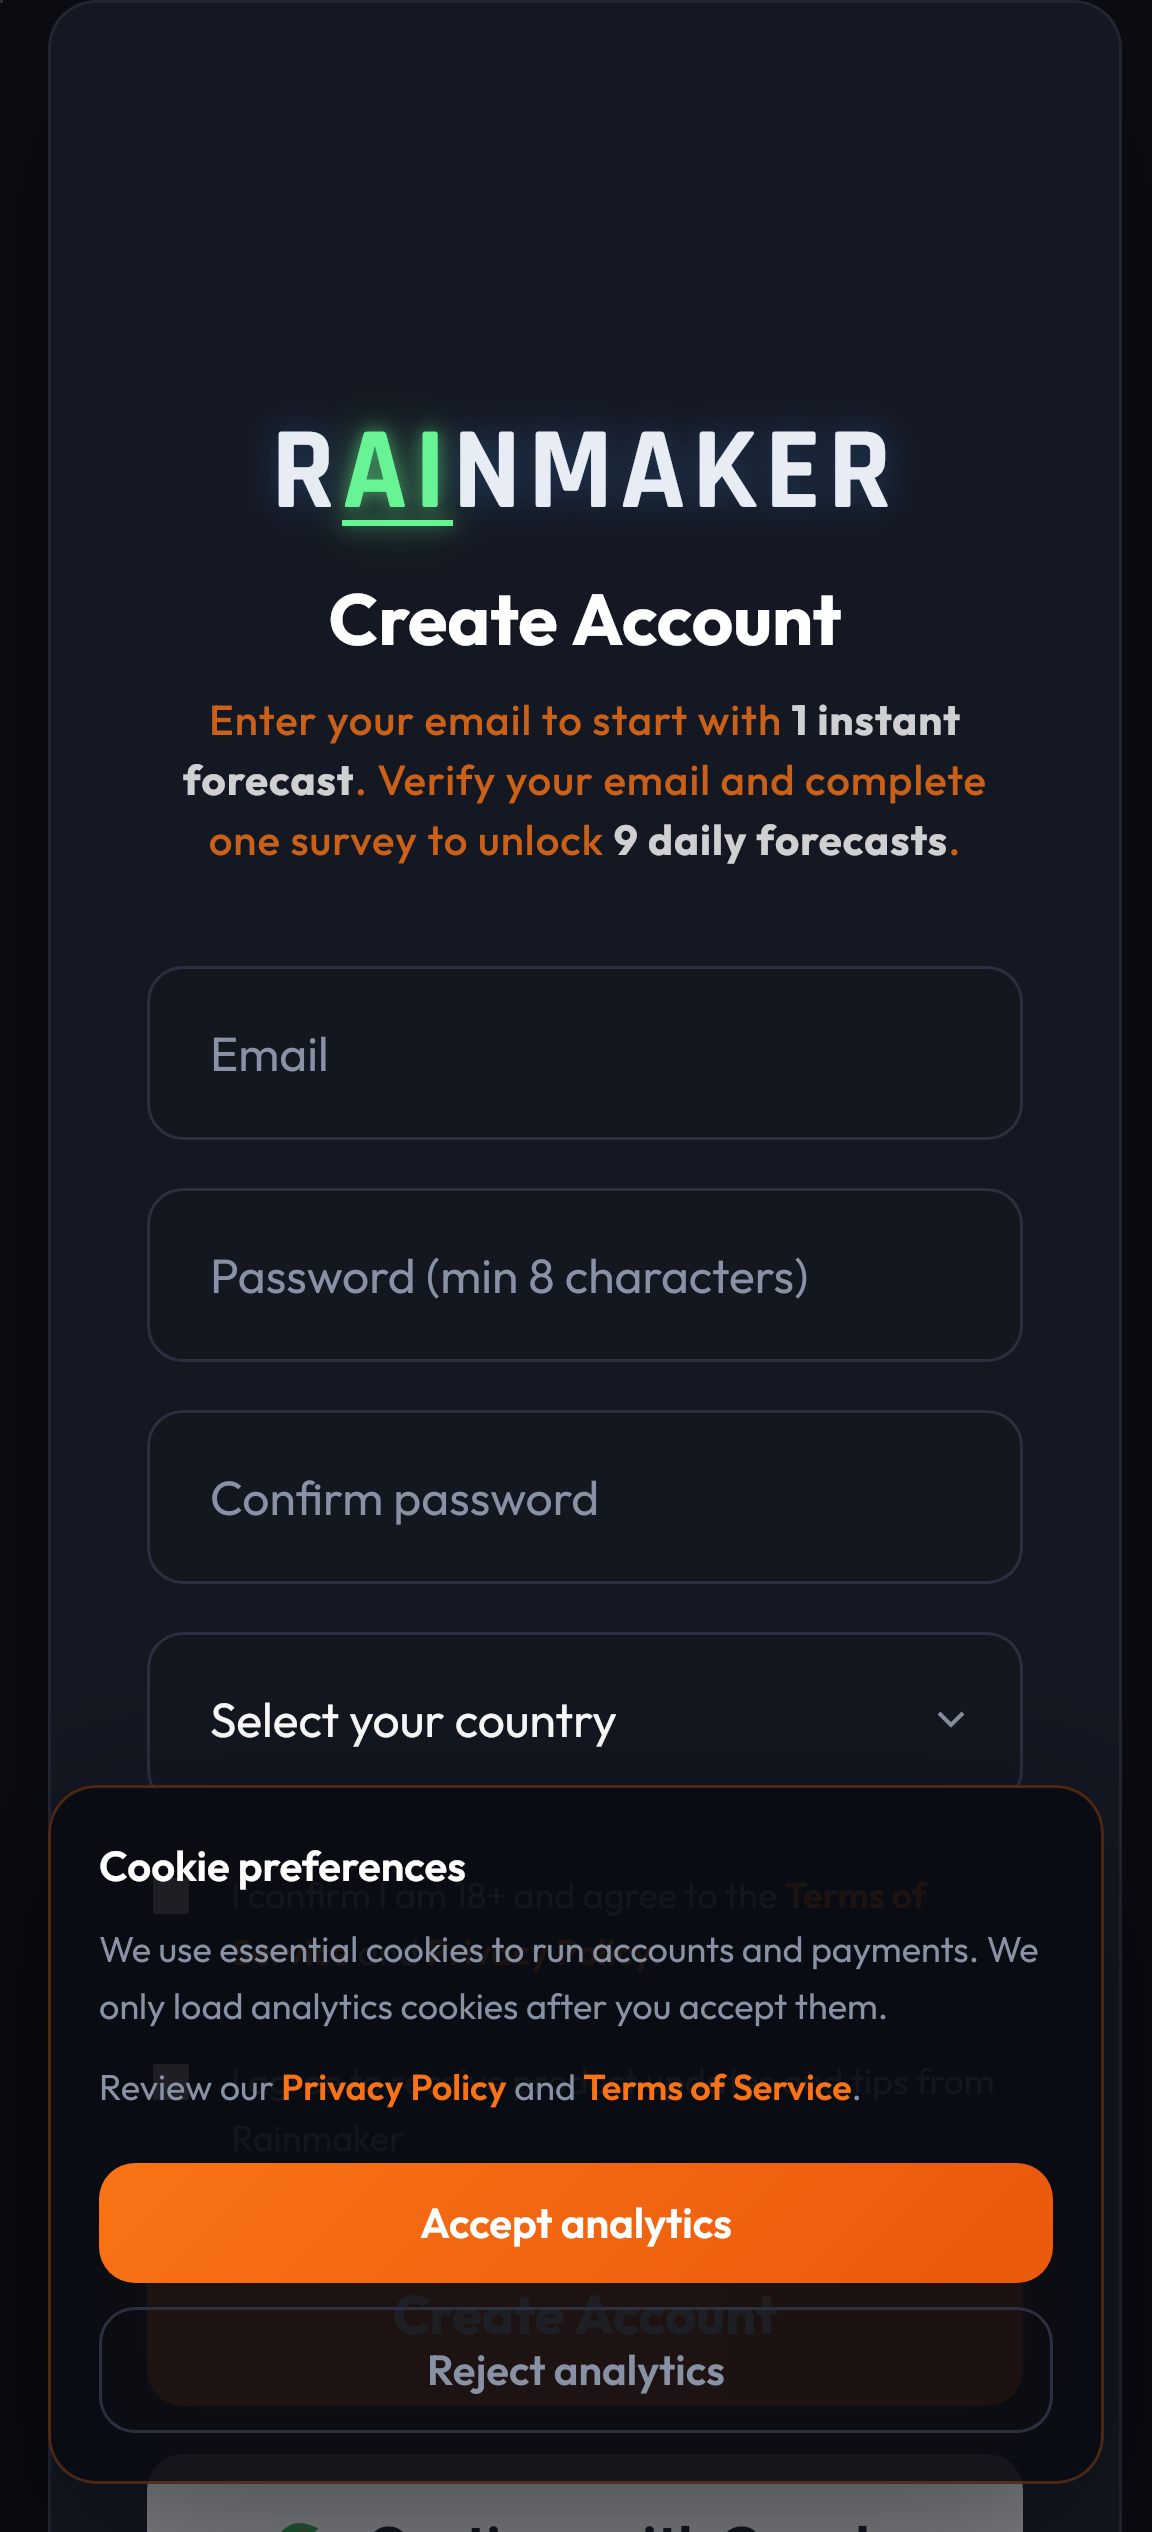Click the Create Account page heading

[584, 621]
